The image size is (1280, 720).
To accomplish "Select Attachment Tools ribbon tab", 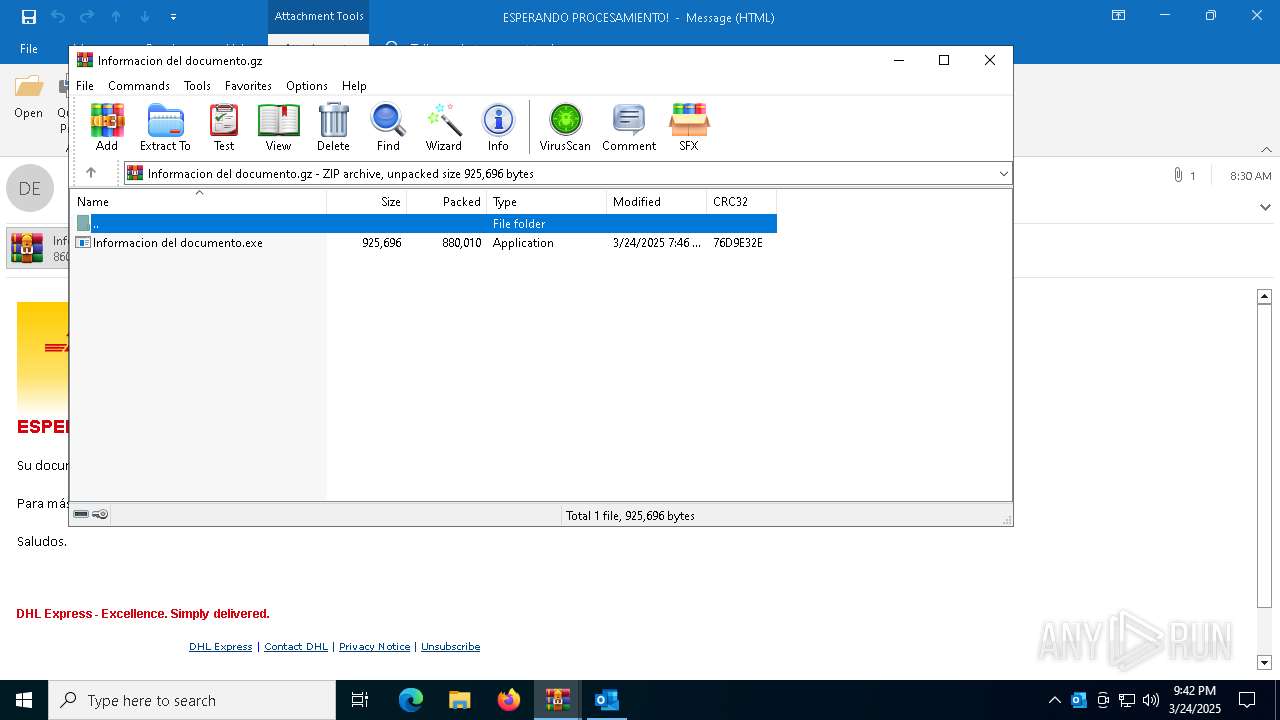I will coord(319,16).
